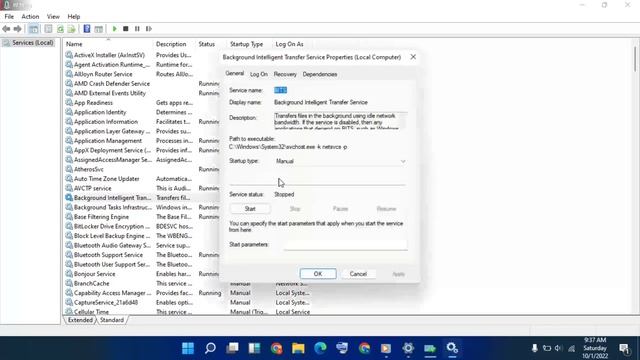
Task: Click the green Start Service toolbar icon
Action: pos(114,29)
